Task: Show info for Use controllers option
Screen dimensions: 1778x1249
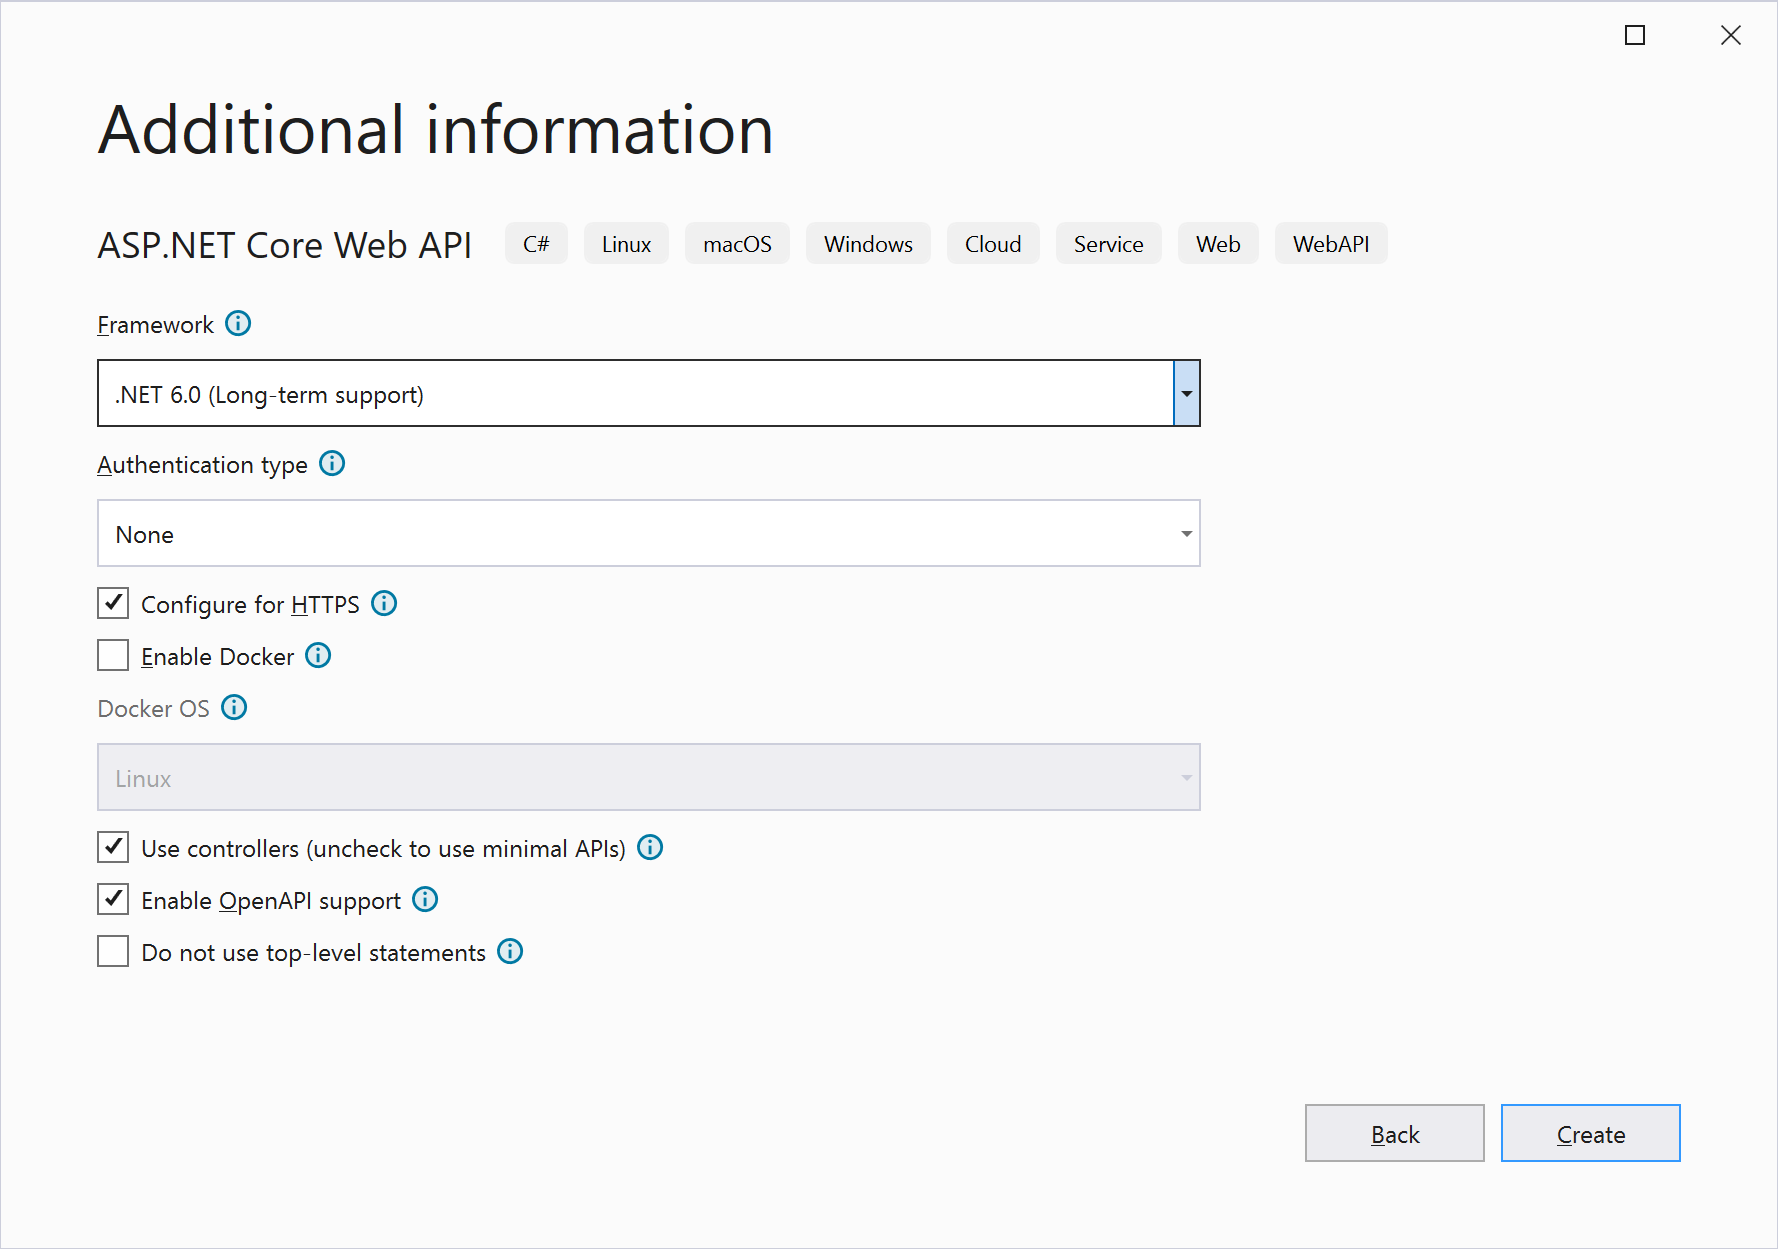Action: click(650, 847)
